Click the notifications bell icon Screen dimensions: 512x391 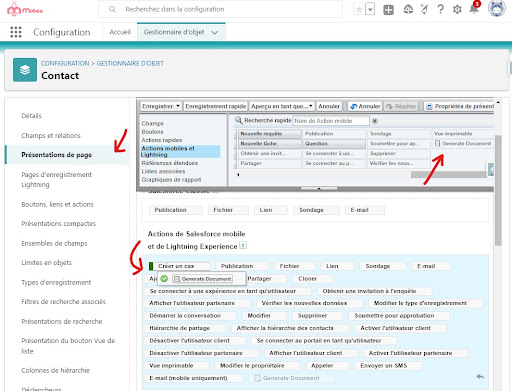(474, 9)
